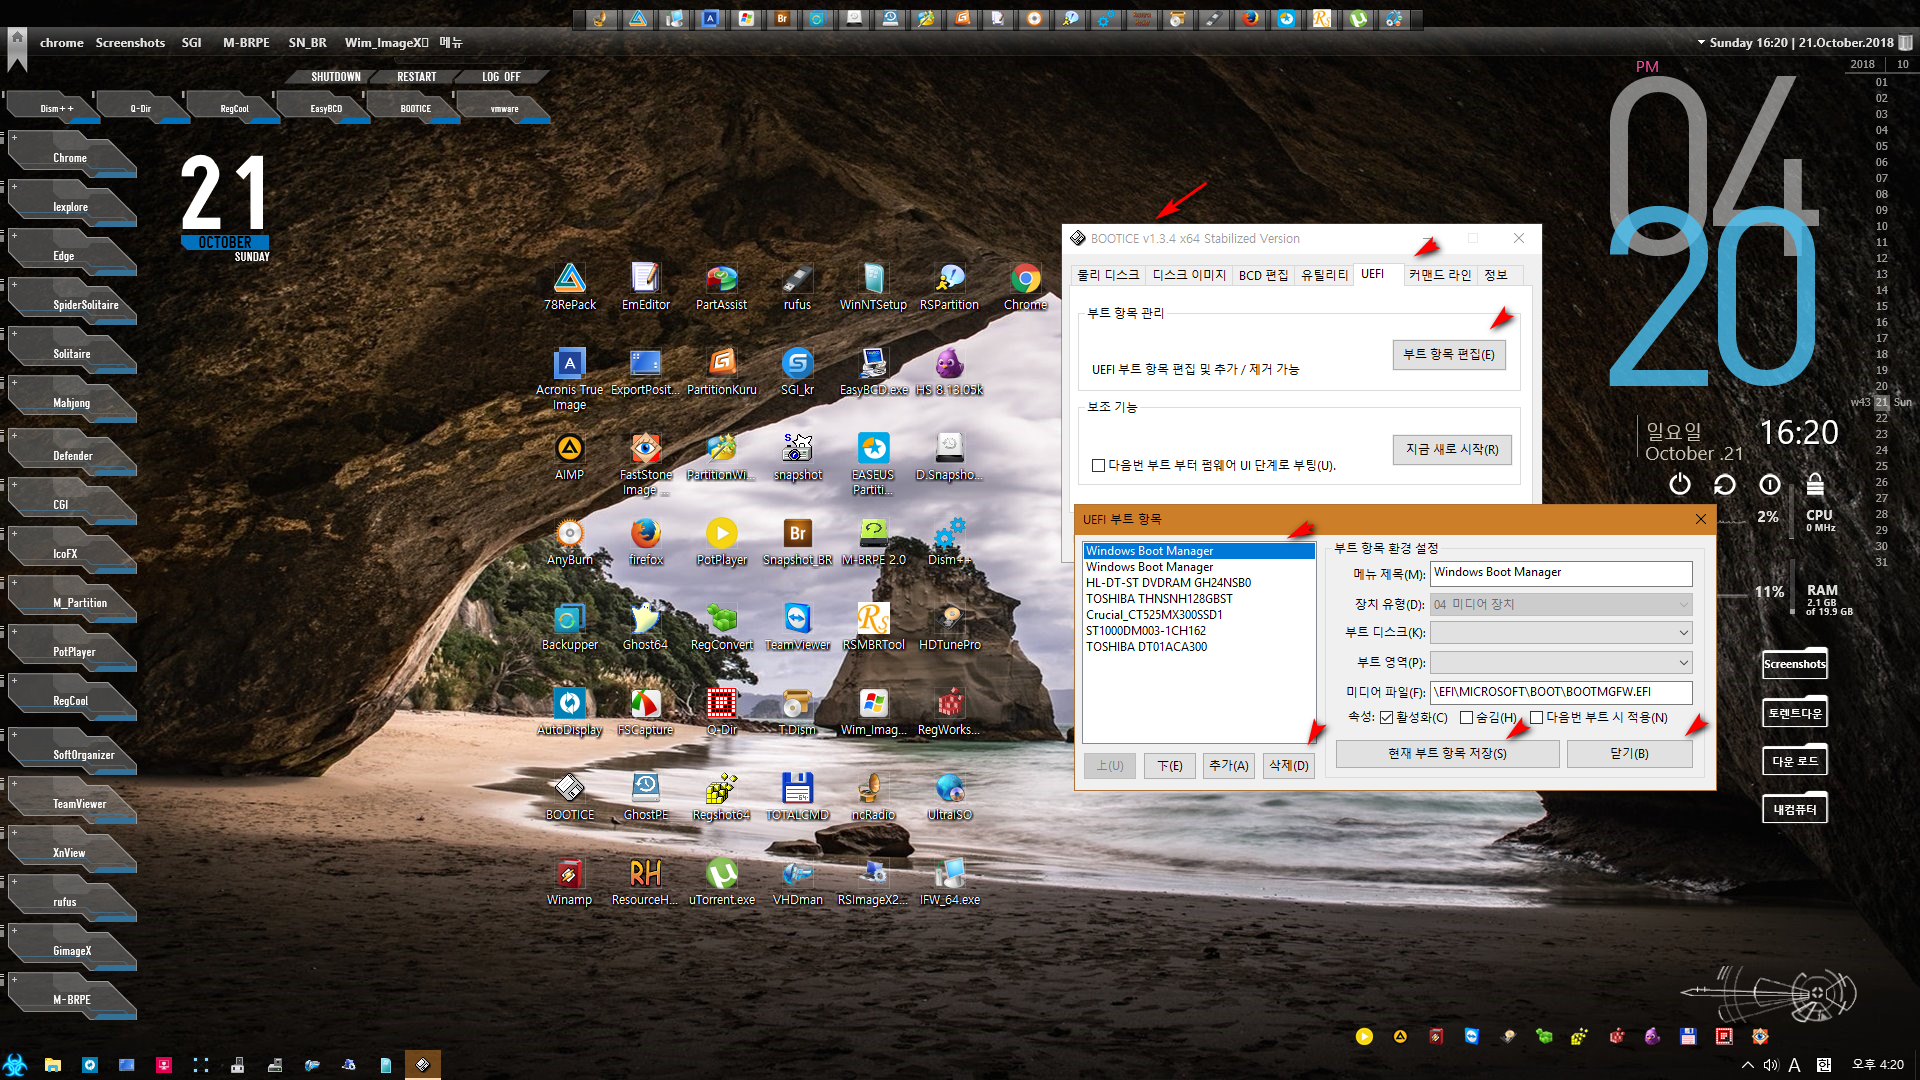Open HDTunePro desktop icon

pyautogui.click(x=949, y=626)
